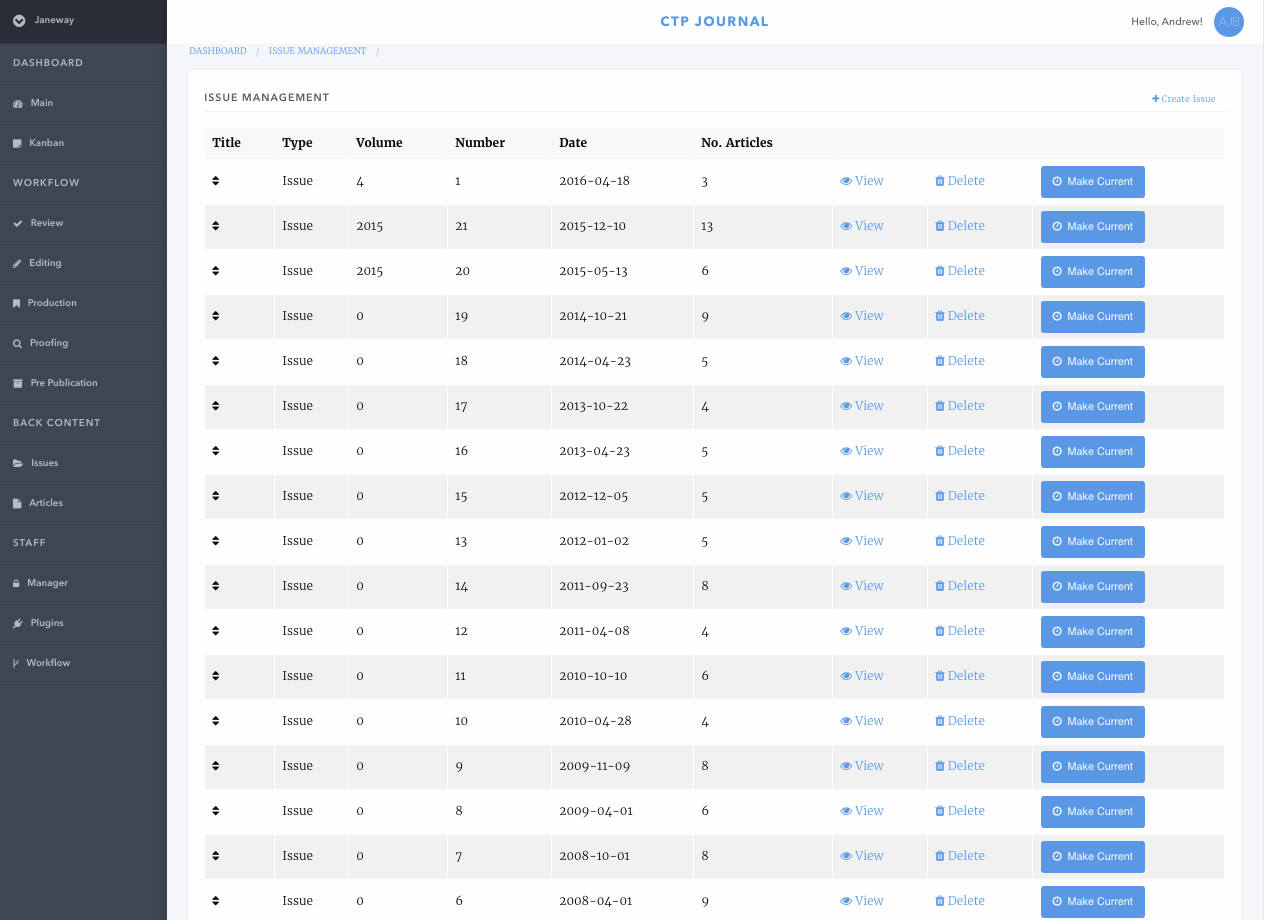Create a new issue
1264x920 pixels.
click(x=1184, y=99)
